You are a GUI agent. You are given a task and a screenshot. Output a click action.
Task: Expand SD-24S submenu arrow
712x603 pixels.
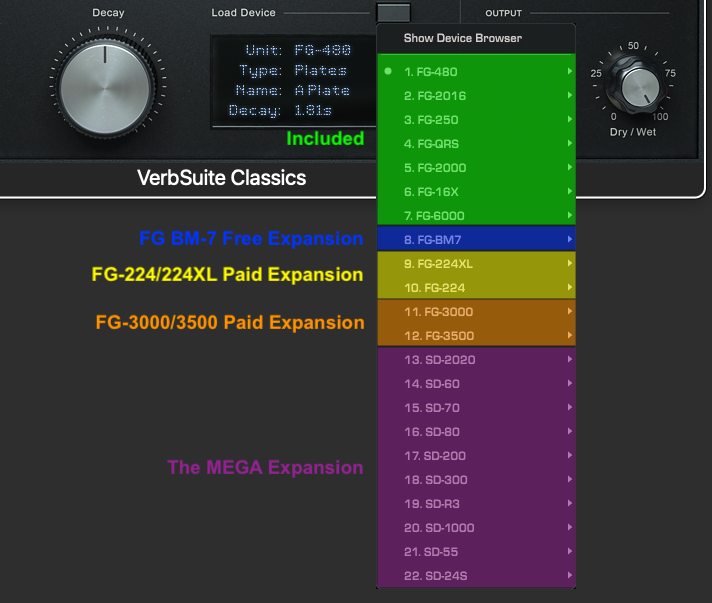pos(569,575)
